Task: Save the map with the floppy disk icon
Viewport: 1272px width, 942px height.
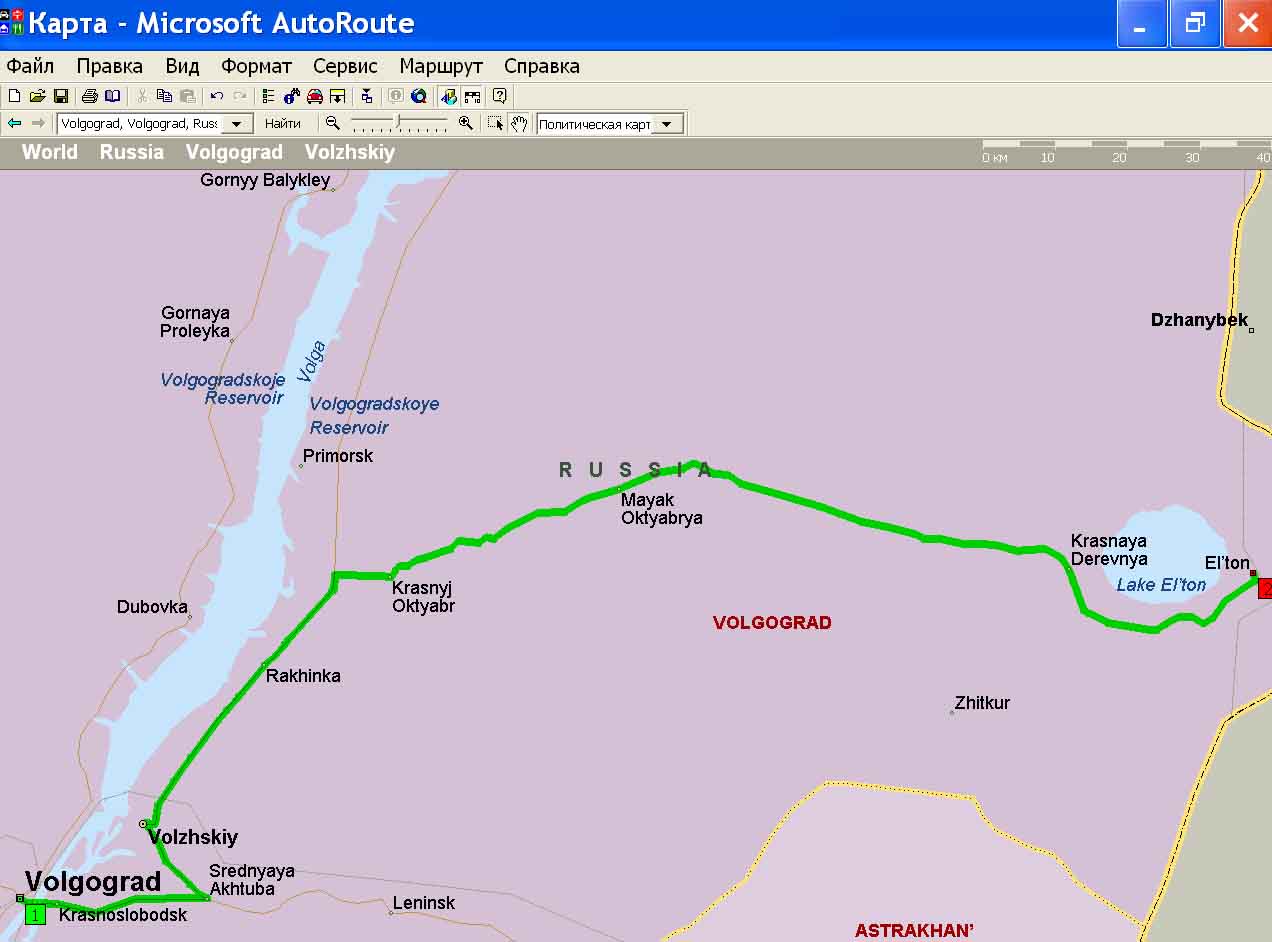Action: click(x=60, y=96)
